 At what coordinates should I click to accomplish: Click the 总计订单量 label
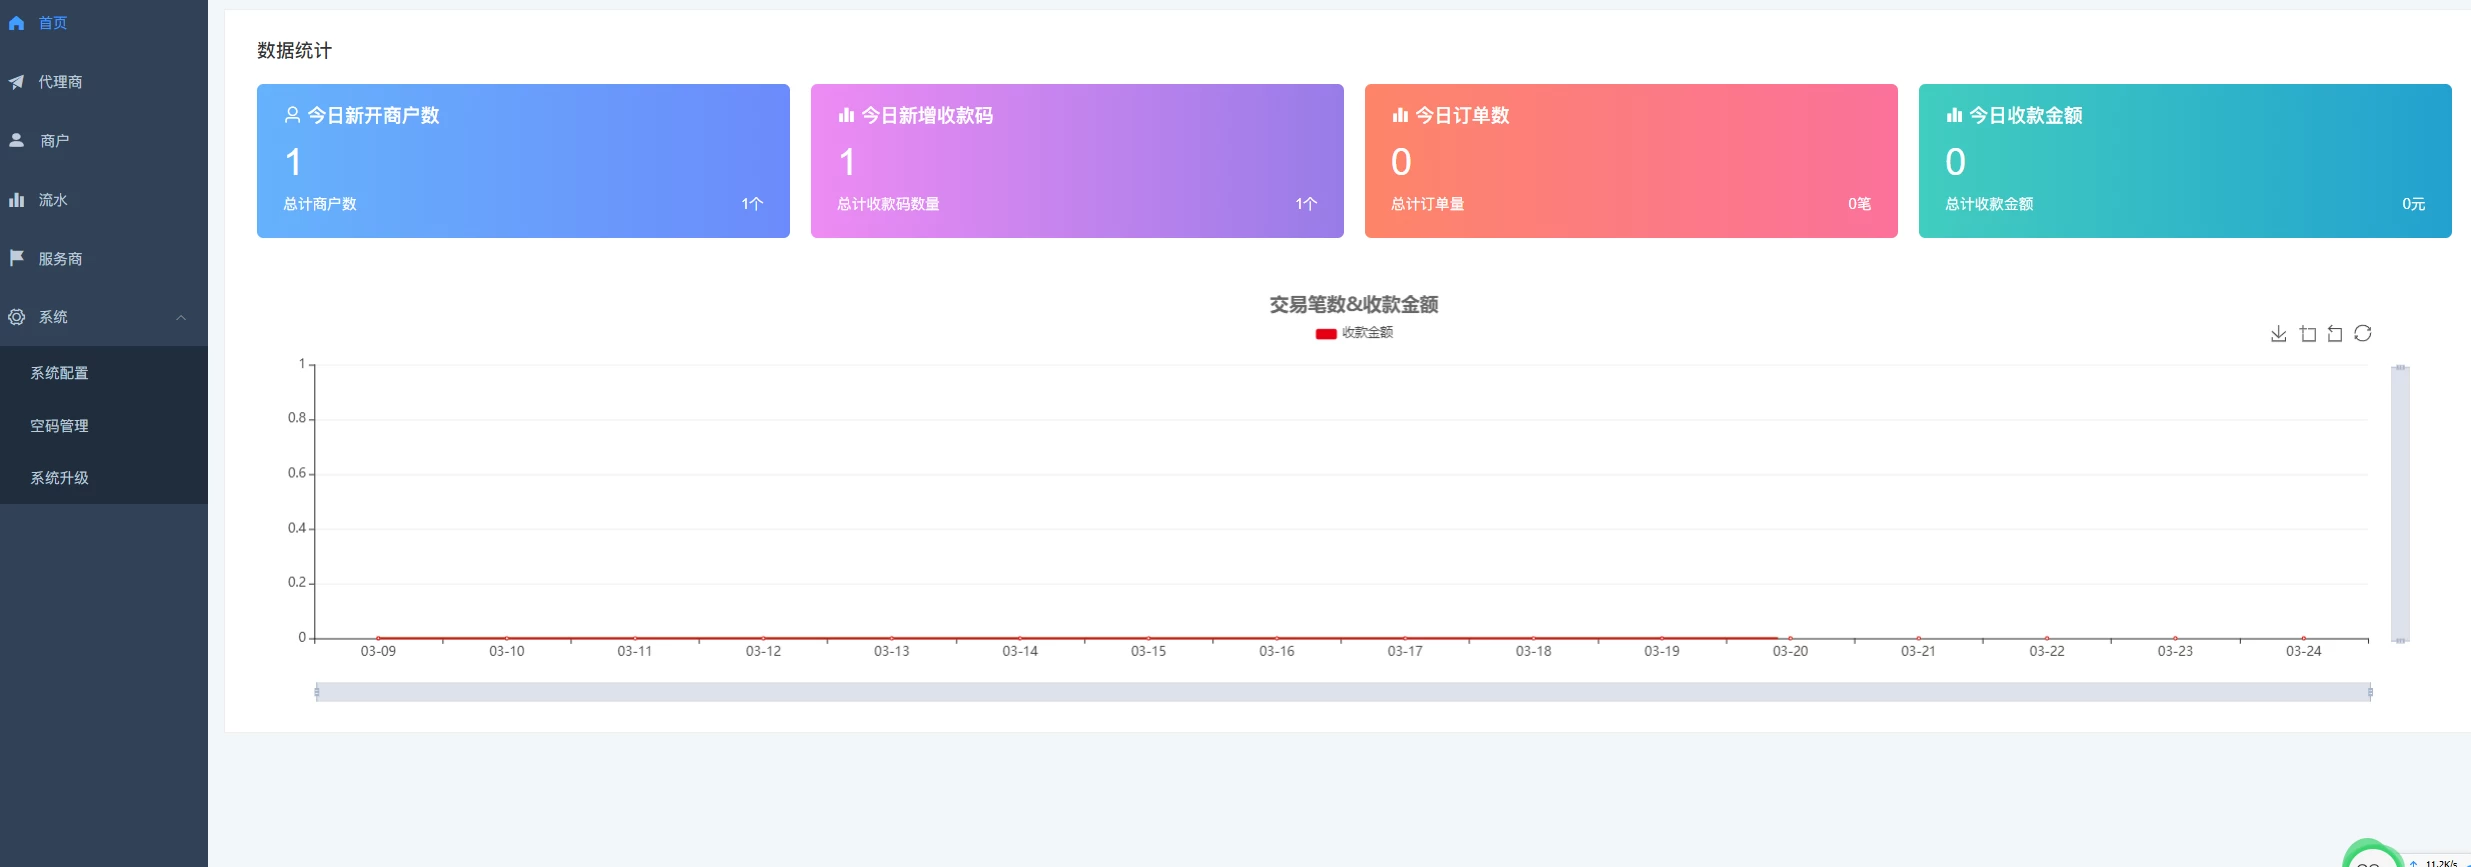[1427, 204]
